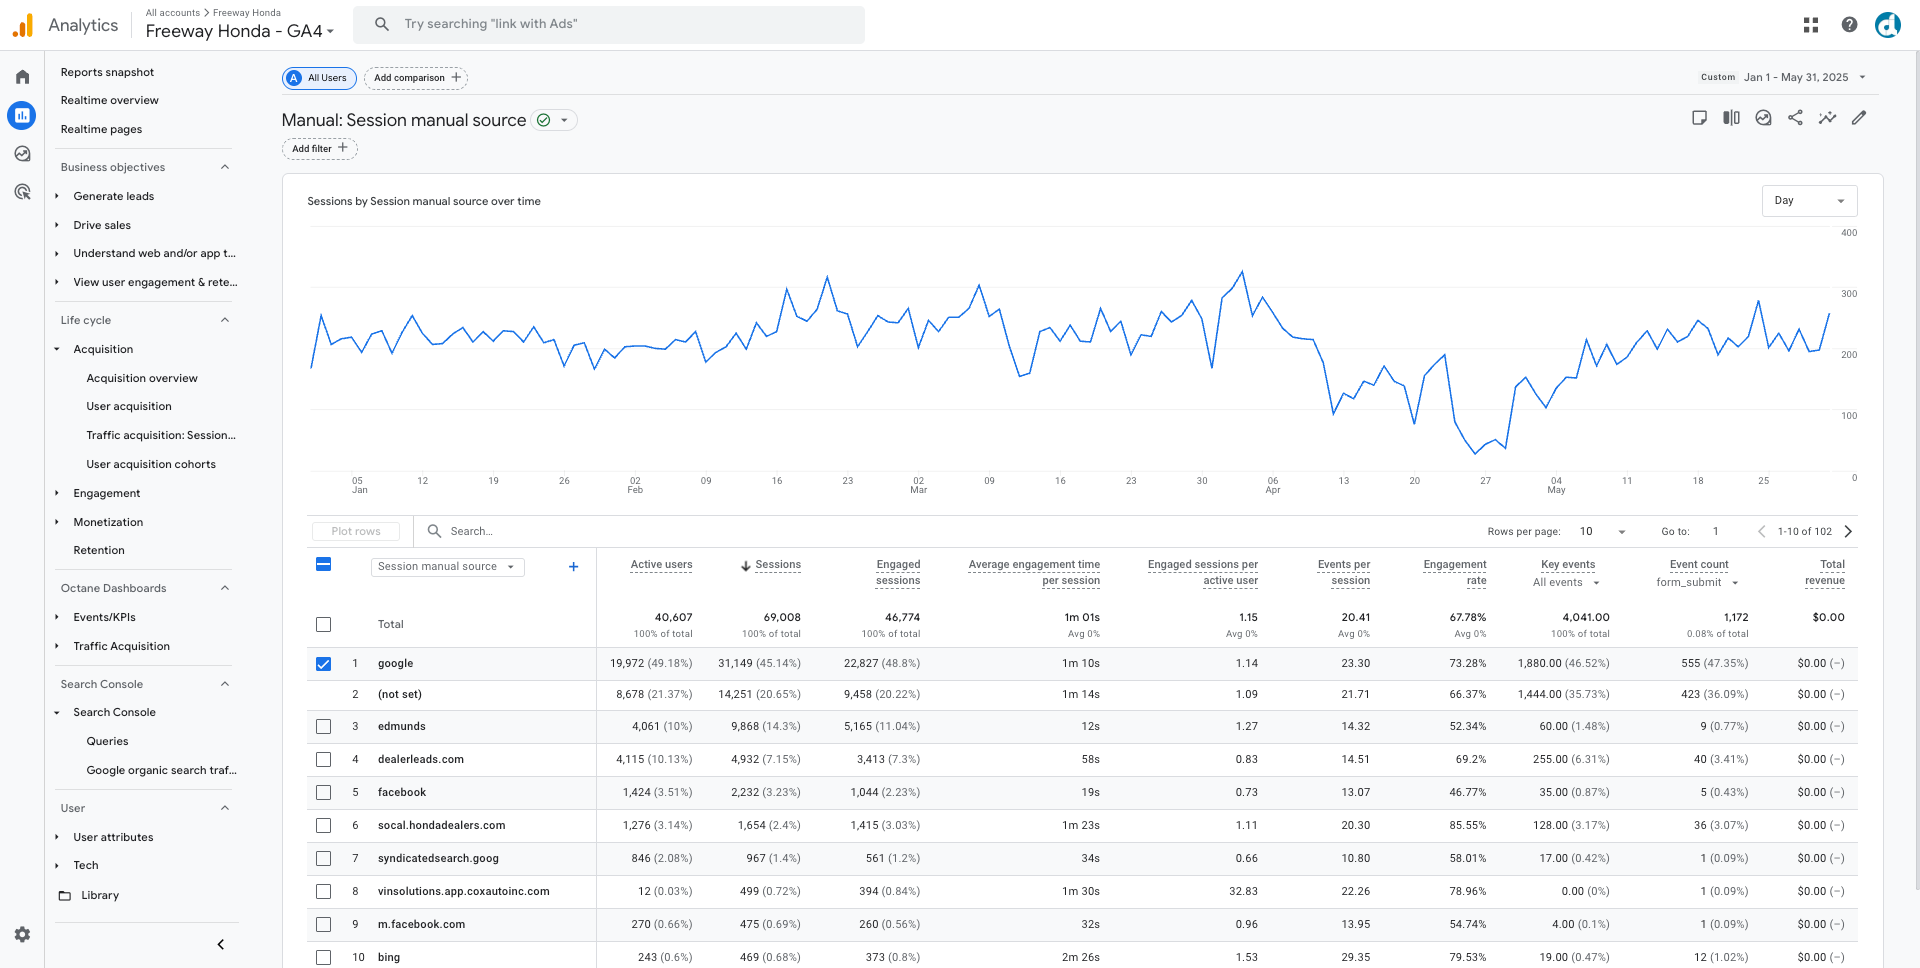1920x968 pixels.
Task: Open Admin settings gear icon
Action: pos(22,934)
